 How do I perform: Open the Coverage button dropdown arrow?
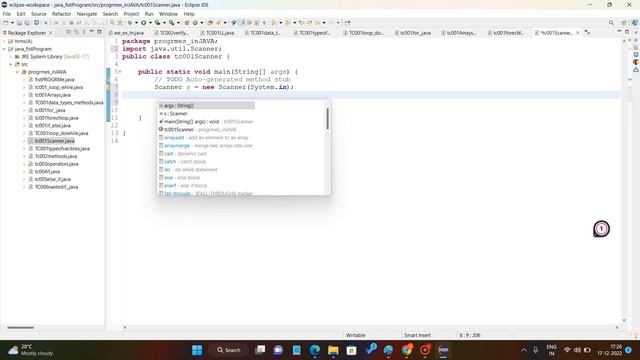click(164, 23)
